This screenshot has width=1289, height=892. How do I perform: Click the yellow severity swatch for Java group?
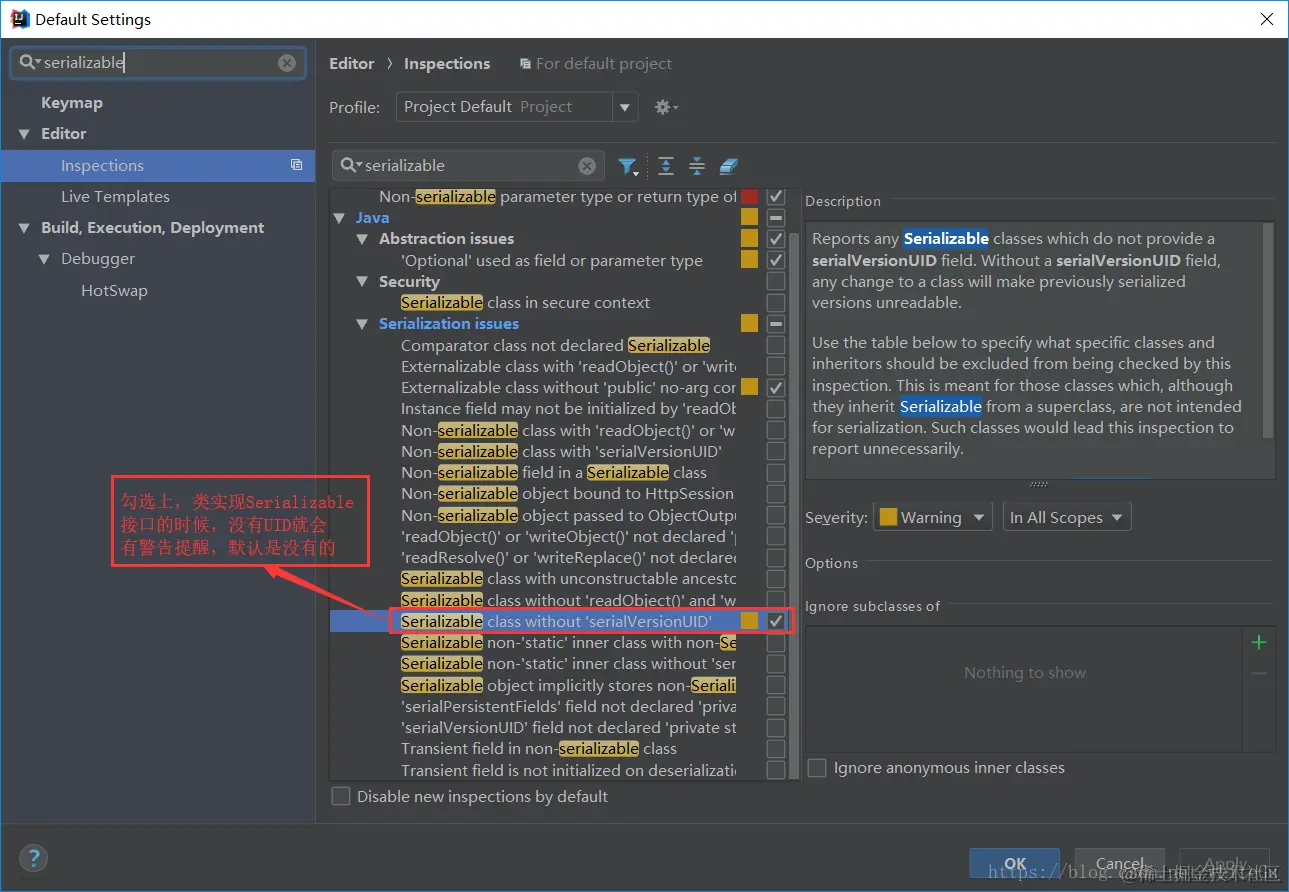point(749,218)
